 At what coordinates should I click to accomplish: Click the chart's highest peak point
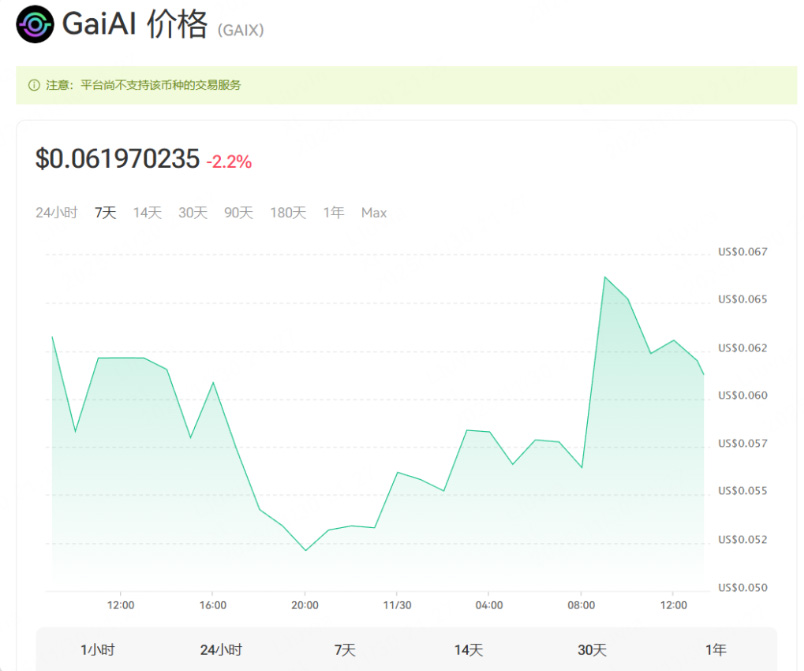click(x=605, y=277)
